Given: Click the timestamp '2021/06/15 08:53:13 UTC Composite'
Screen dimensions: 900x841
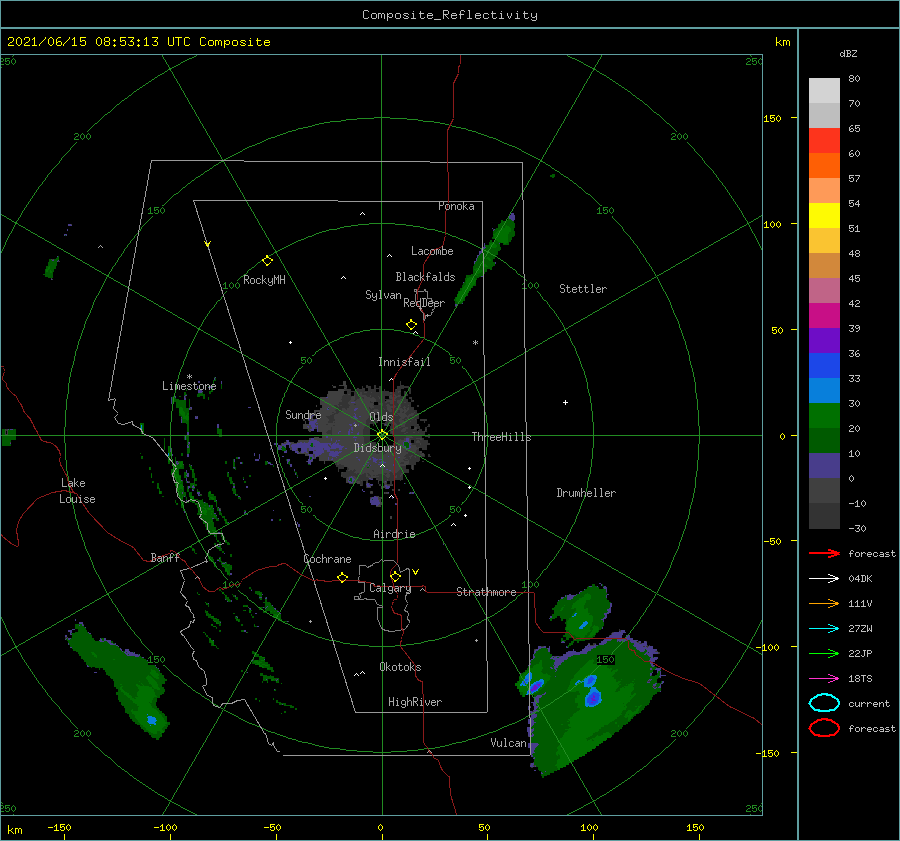Looking at the screenshot, I should [138, 42].
